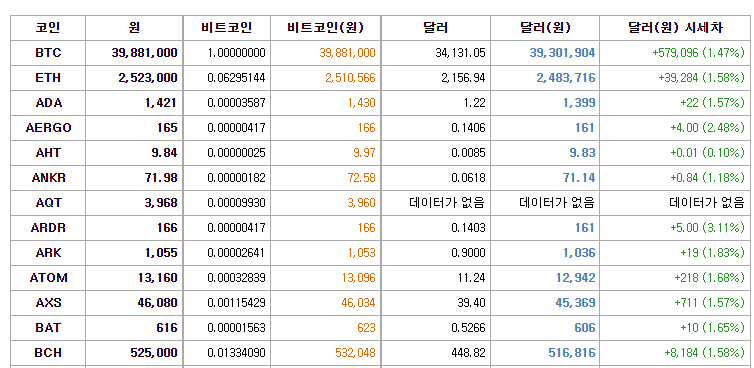Screen dimensions: 754x368
Task: Click blue value 71.14
Action: pos(579,178)
